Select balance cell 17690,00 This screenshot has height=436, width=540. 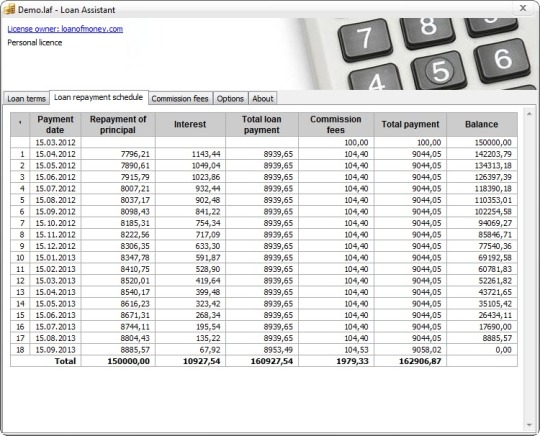click(x=482, y=326)
